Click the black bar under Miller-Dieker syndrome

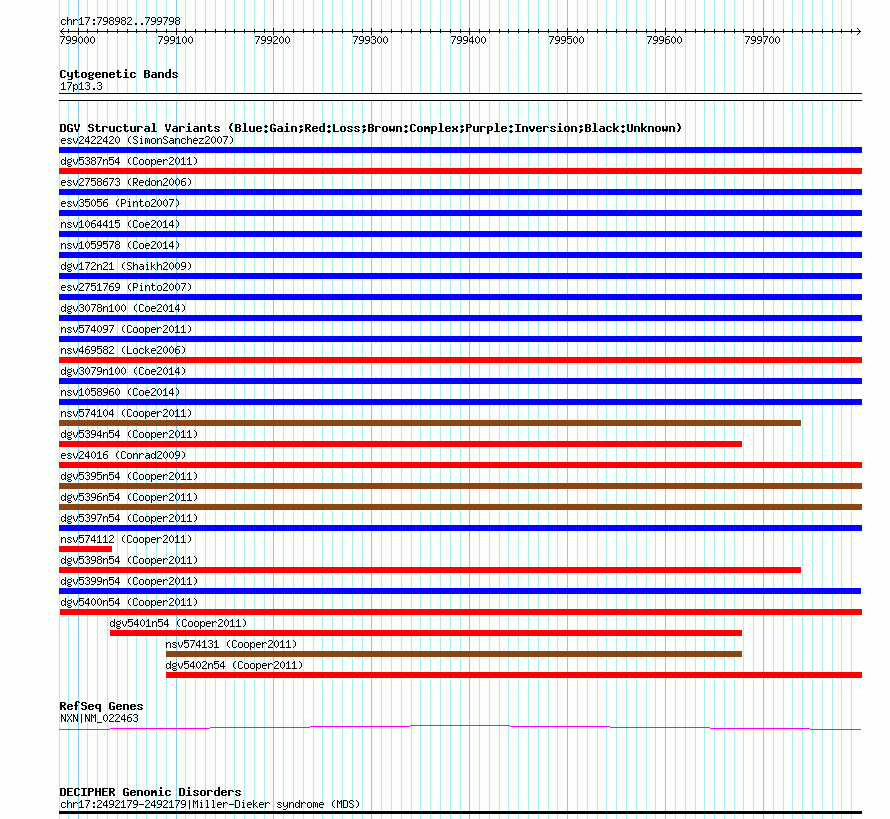(x=460, y=813)
